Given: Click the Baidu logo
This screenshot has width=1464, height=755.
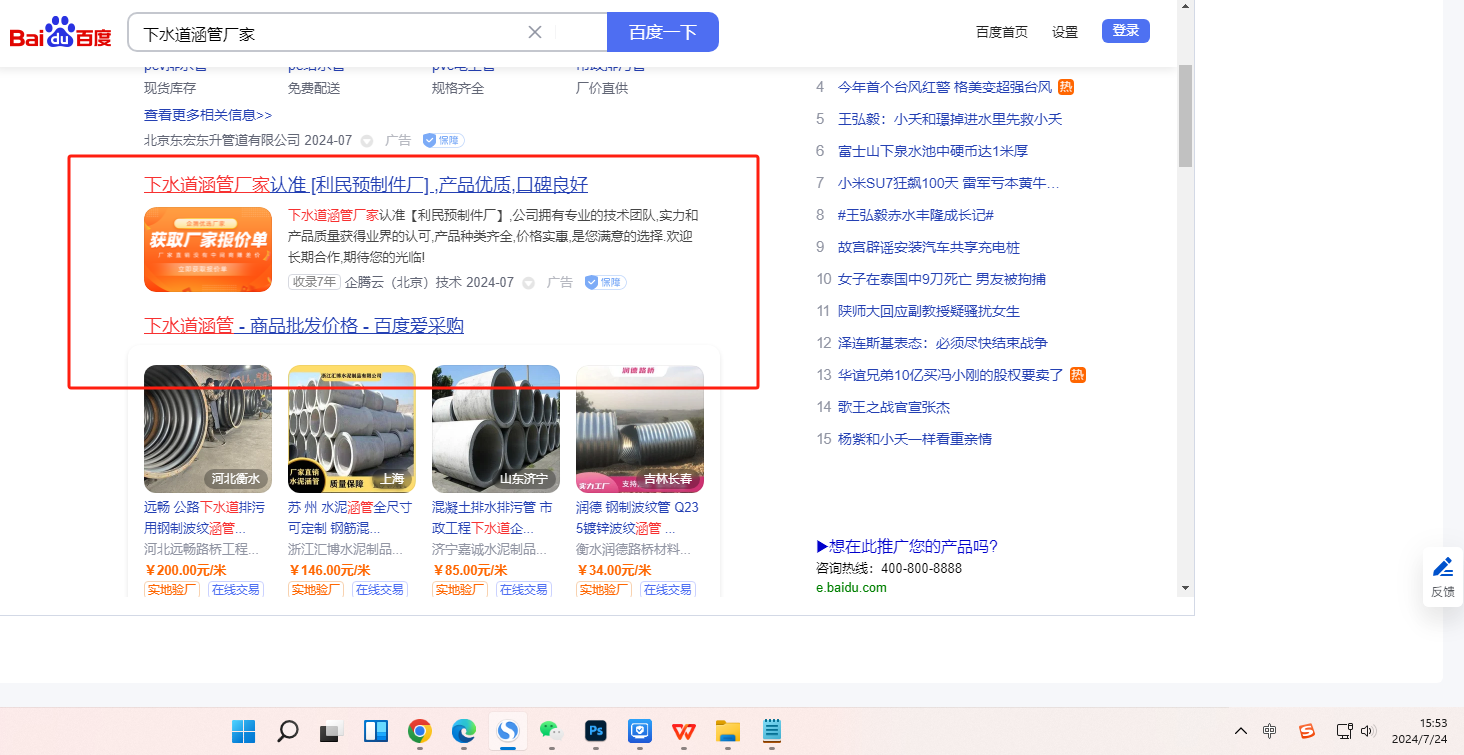Looking at the screenshot, I should 60,33.
